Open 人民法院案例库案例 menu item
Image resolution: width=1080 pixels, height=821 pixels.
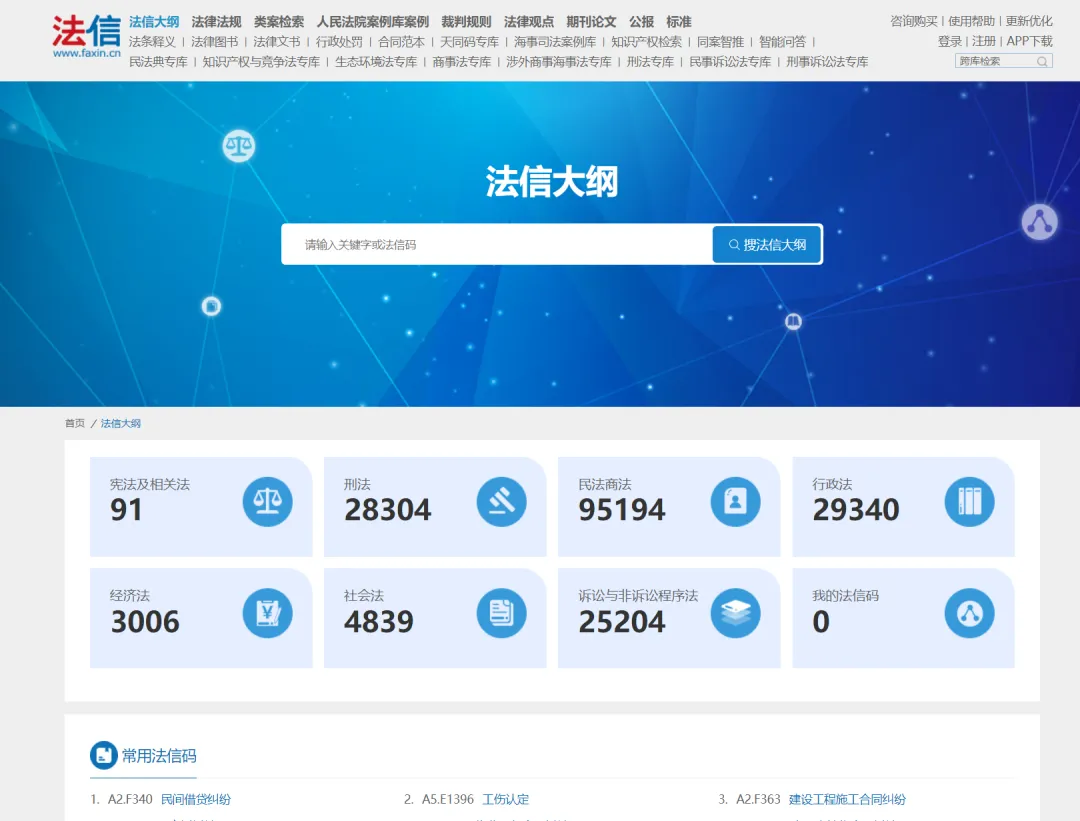coord(373,22)
